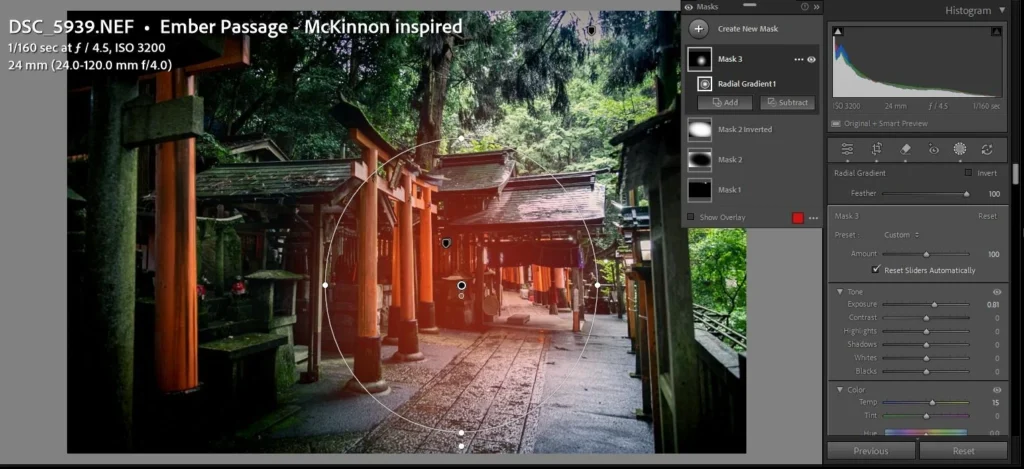
Task: Toggle shadow clipping indicator in histogram
Action: [x=838, y=31]
